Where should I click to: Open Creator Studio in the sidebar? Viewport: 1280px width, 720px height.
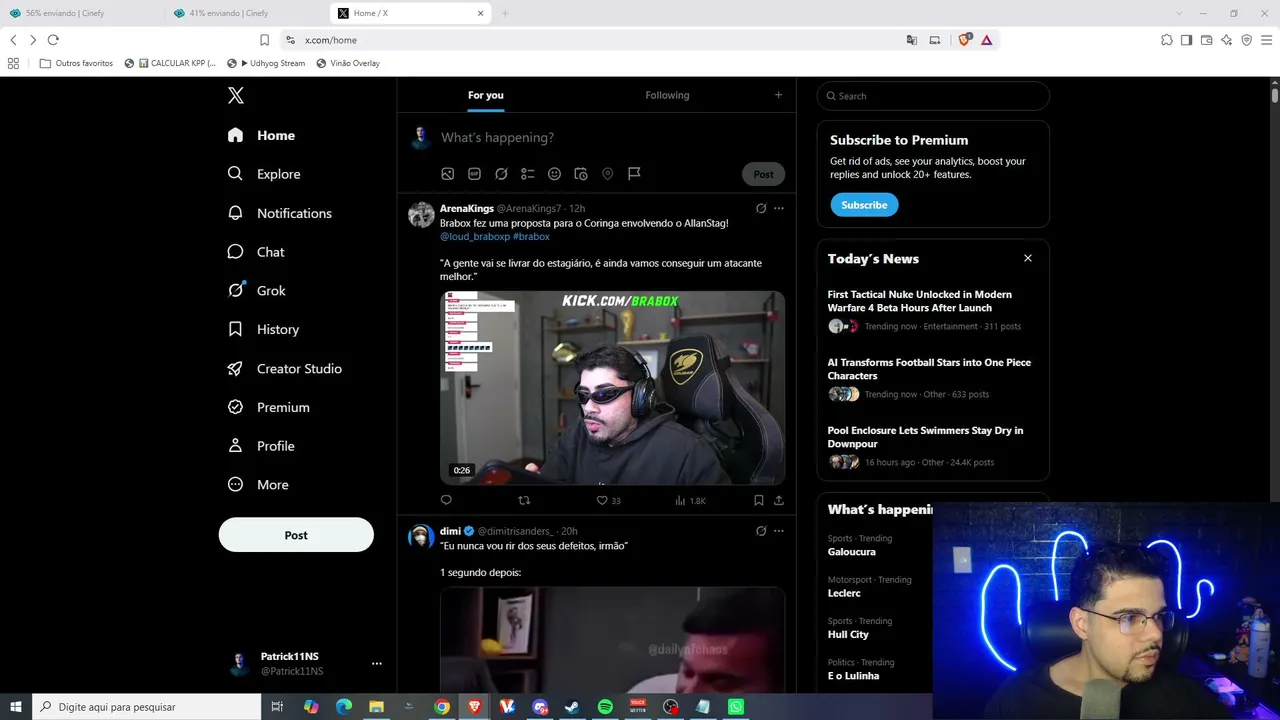[x=285, y=368]
